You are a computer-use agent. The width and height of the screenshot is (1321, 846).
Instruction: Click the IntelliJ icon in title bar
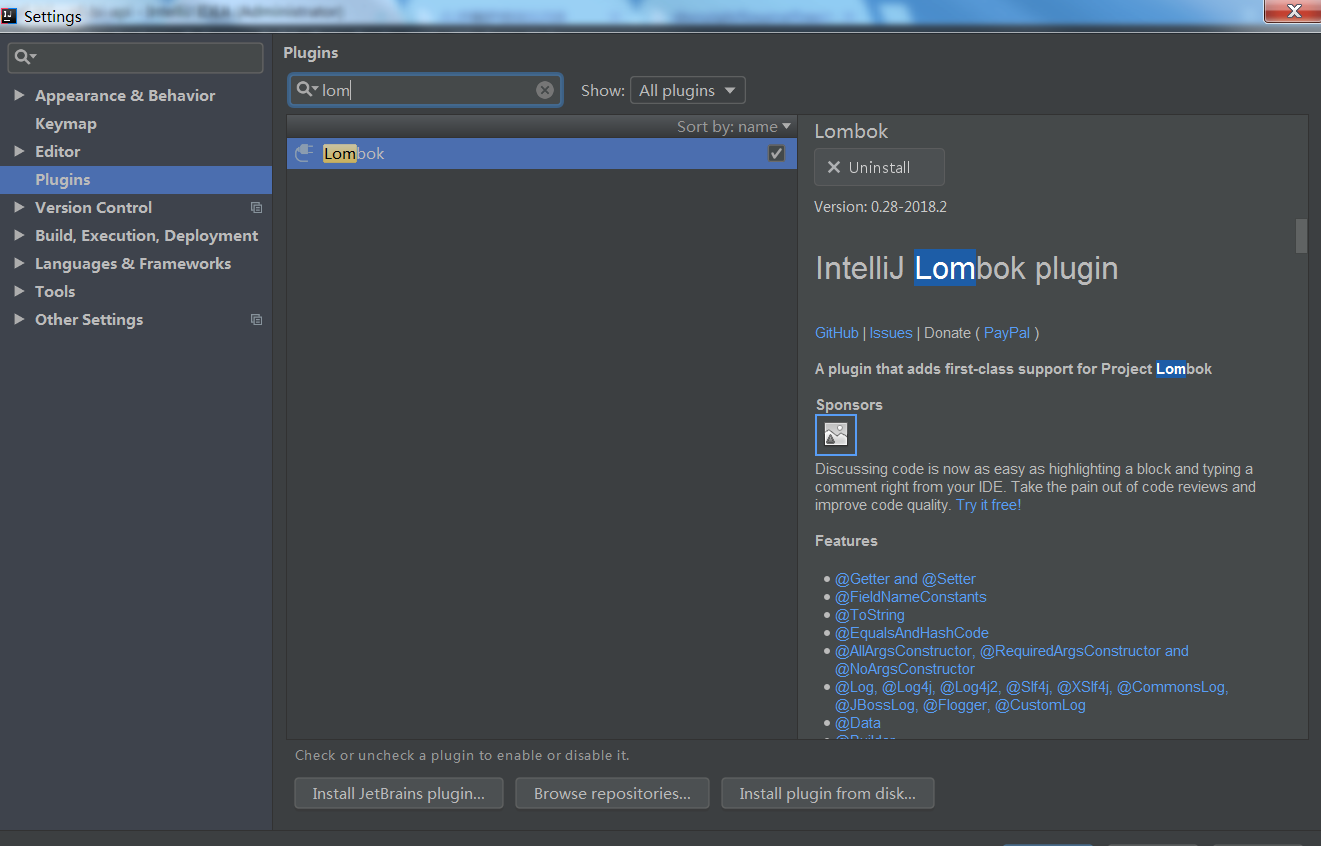[9, 14]
